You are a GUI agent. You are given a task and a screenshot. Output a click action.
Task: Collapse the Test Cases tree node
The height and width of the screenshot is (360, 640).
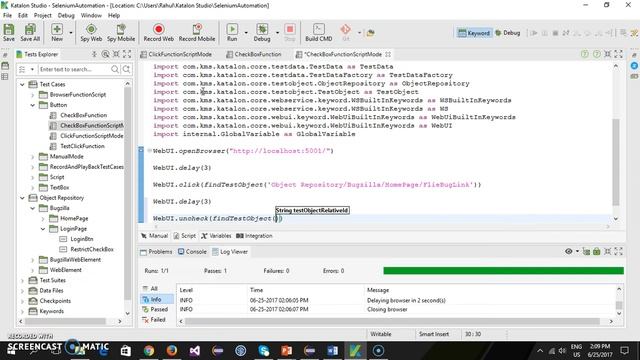22,84
